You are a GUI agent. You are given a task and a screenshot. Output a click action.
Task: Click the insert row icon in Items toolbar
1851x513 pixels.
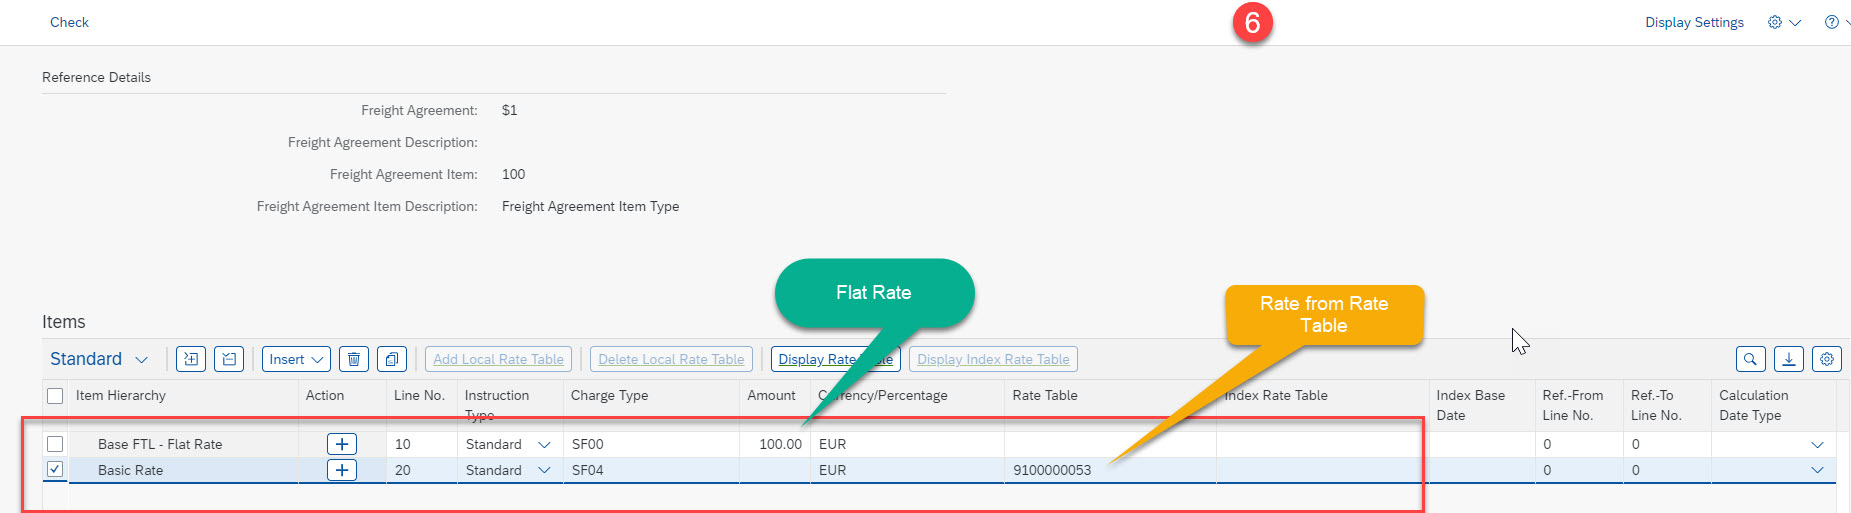[x=191, y=359]
